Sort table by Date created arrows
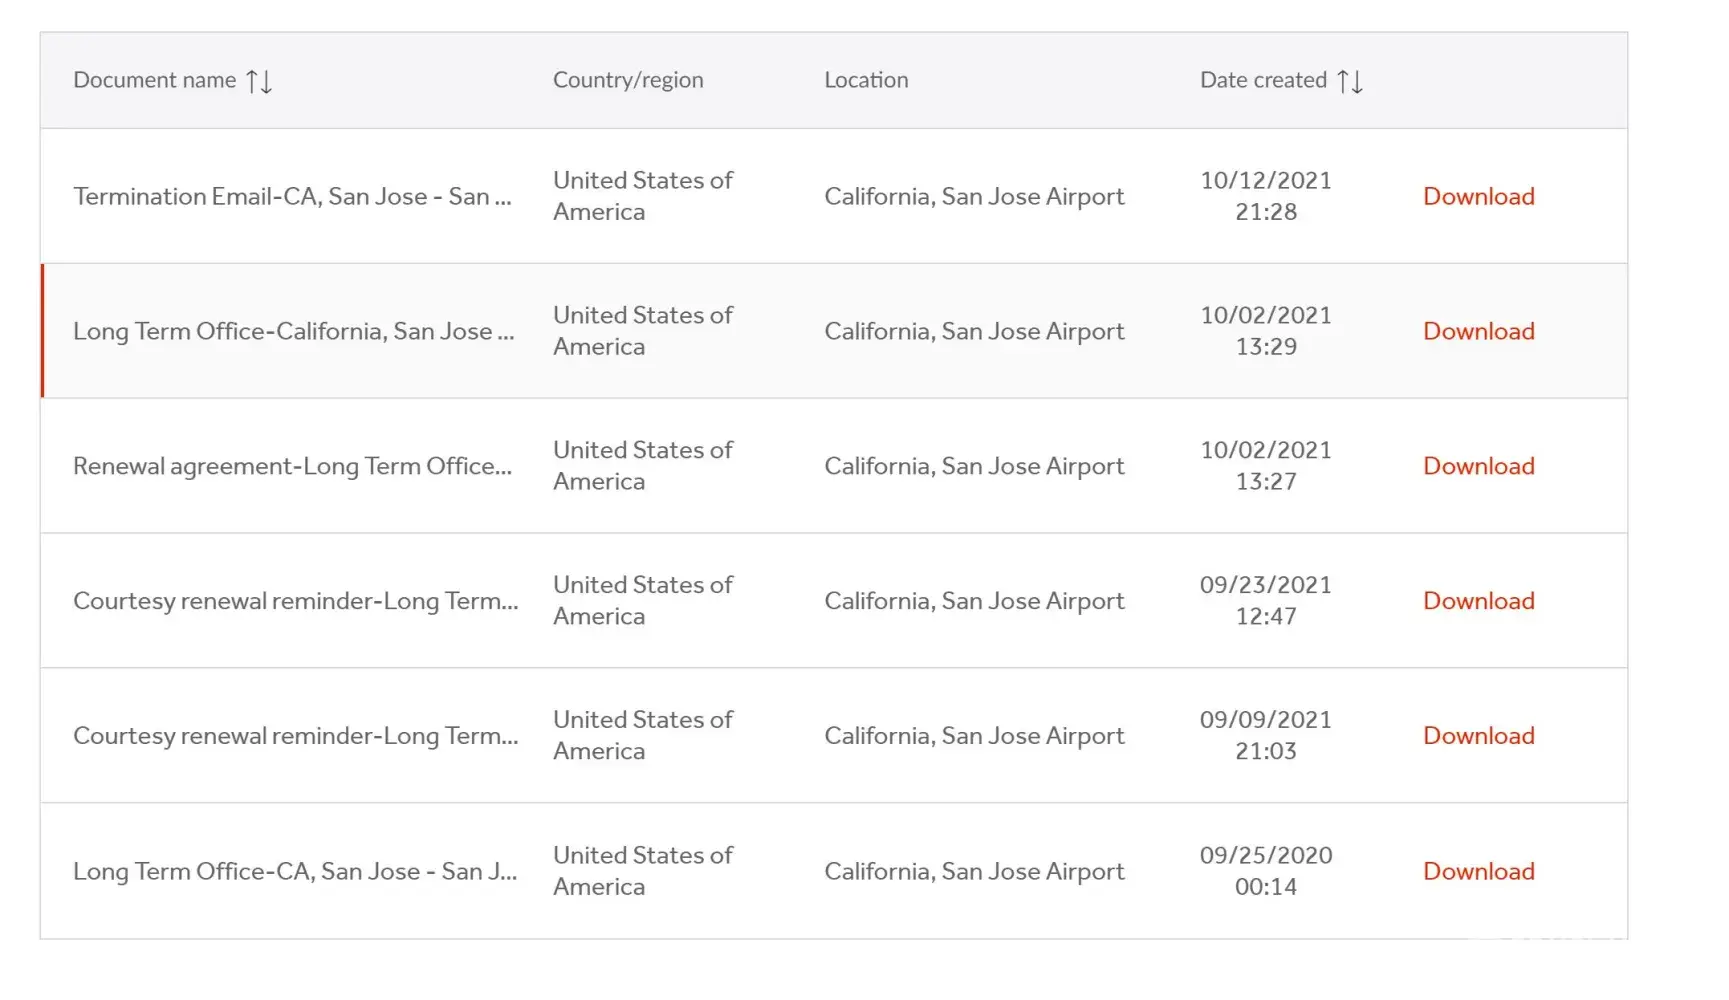1729x1000 pixels. click(x=1350, y=81)
